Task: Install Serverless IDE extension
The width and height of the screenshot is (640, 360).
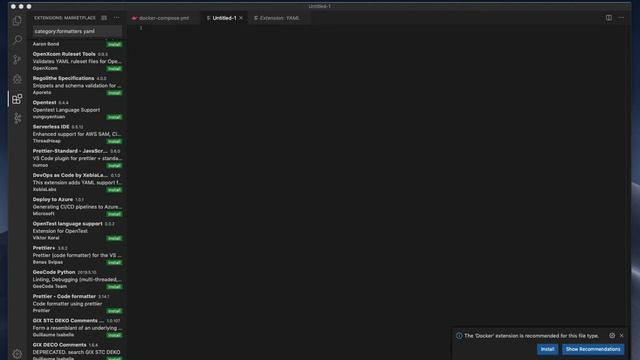Action: 114,141
